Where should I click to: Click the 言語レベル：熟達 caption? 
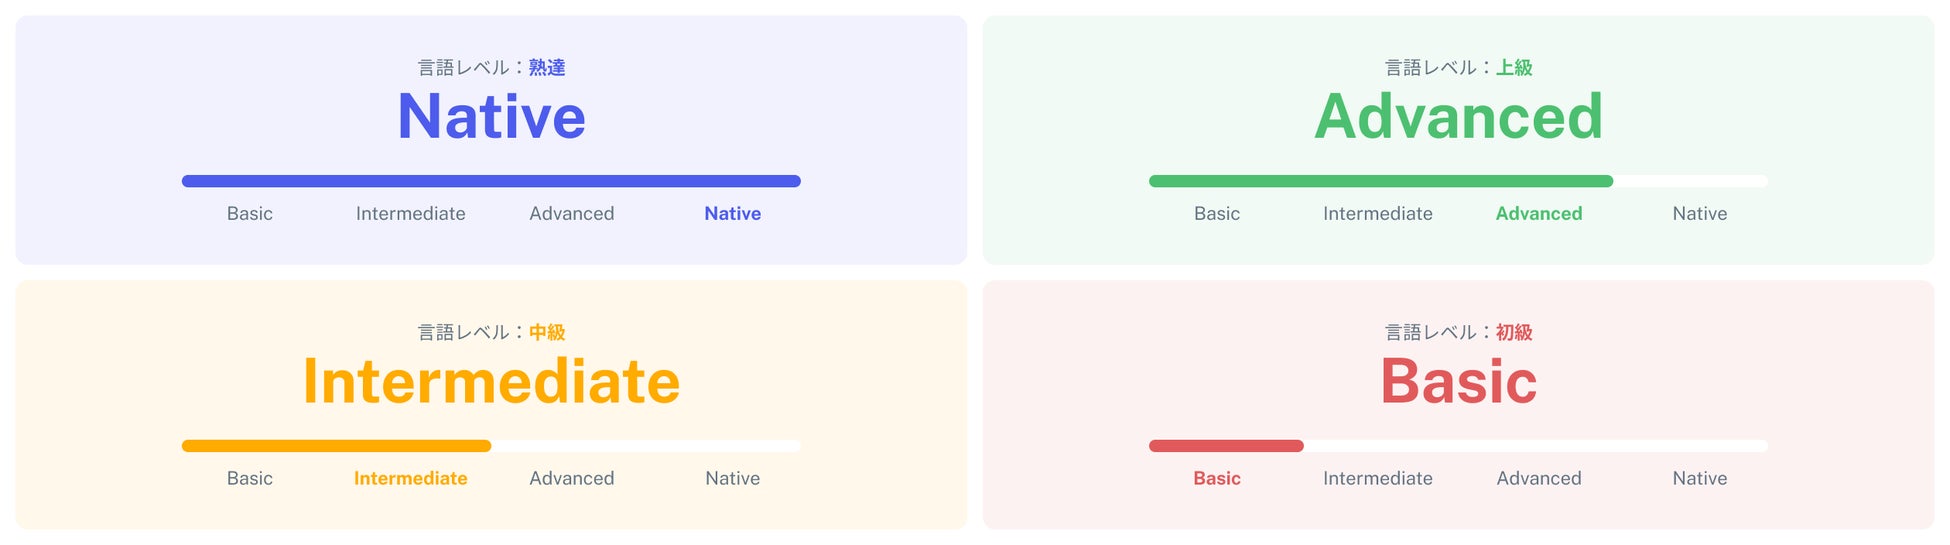pyautogui.click(x=491, y=68)
